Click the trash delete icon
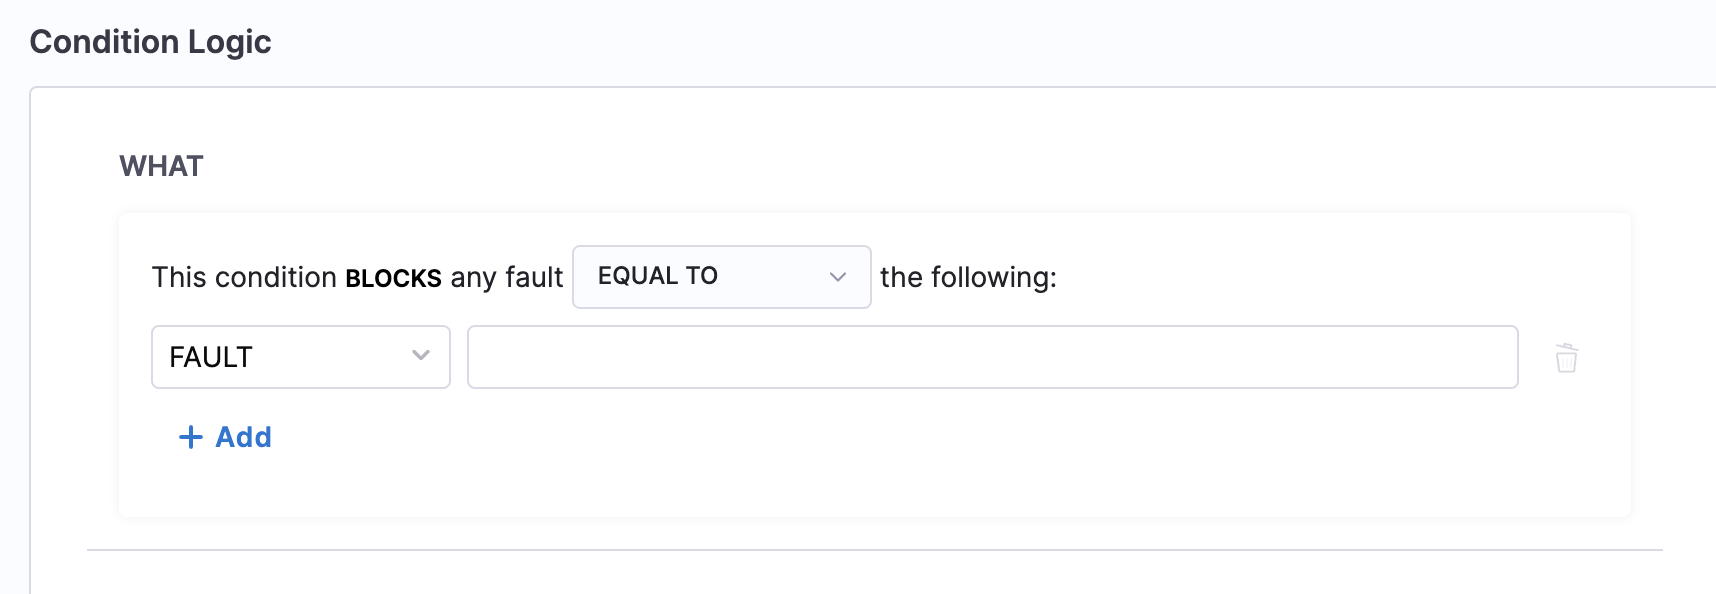1716x594 pixels. (1566, 357)
